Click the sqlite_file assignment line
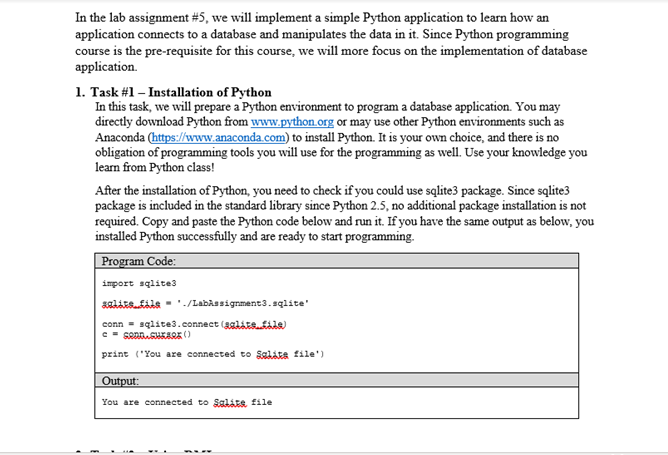This screenshot has height=455, width=668. (205, 303)
